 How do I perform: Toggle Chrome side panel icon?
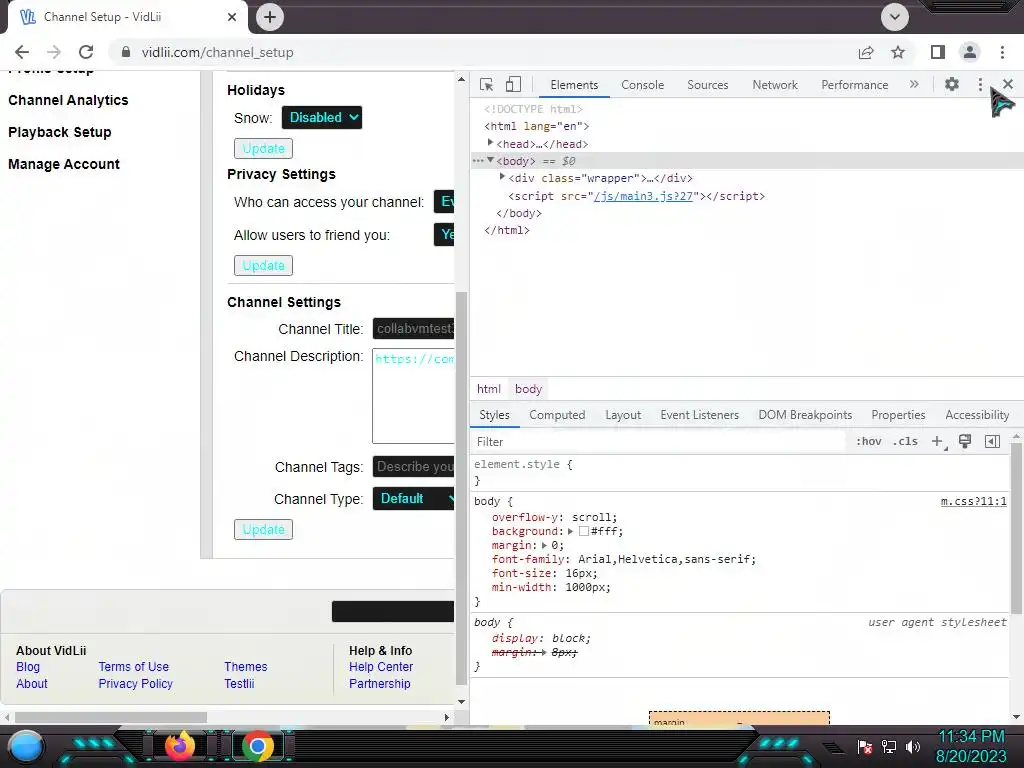pyautogui.click(x=938, y=52)
